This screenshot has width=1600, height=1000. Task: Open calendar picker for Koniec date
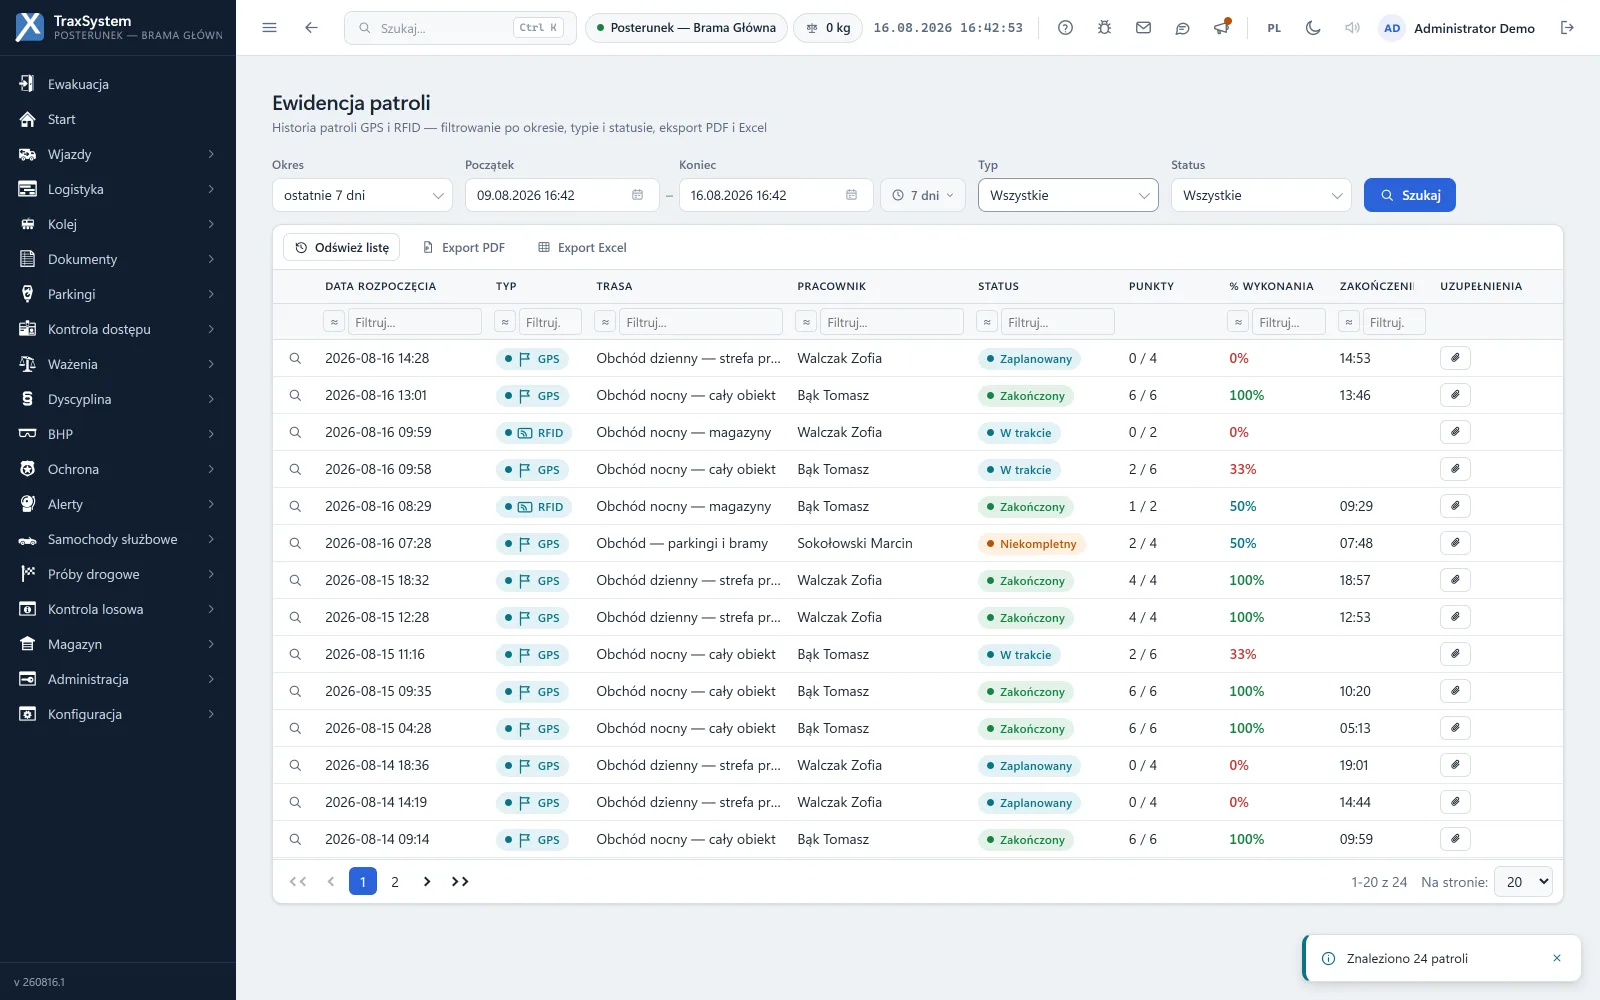click(851, 195)
